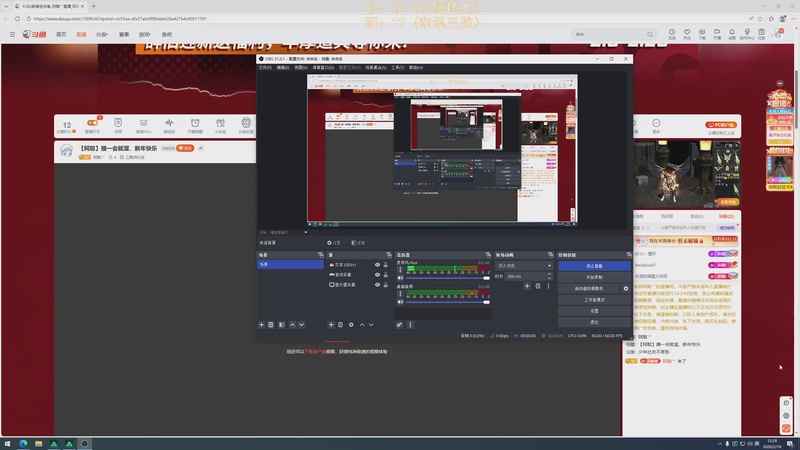This screenshot has width=800, height=450.
Task: Add a new source in OBS sources panel
Action: coord(331,324)
